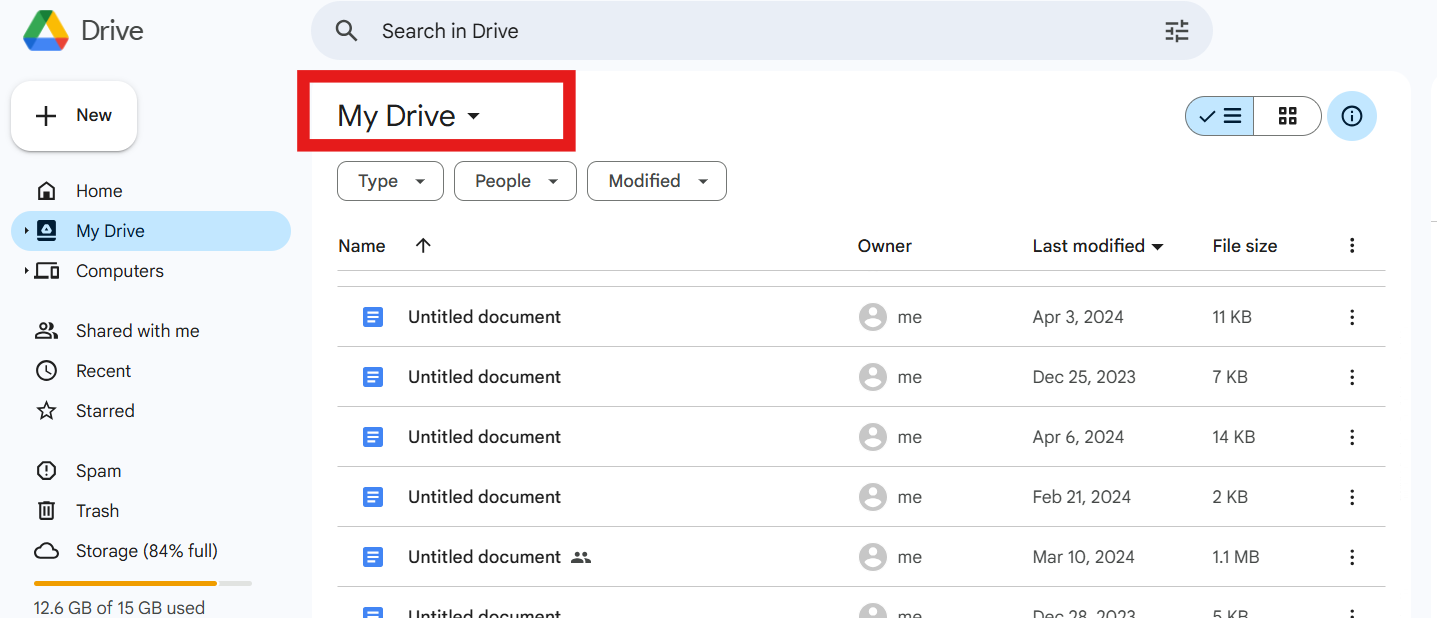Open Recent files from the sidebar
Screen dimensions: 1437x618
coord(104,370)
